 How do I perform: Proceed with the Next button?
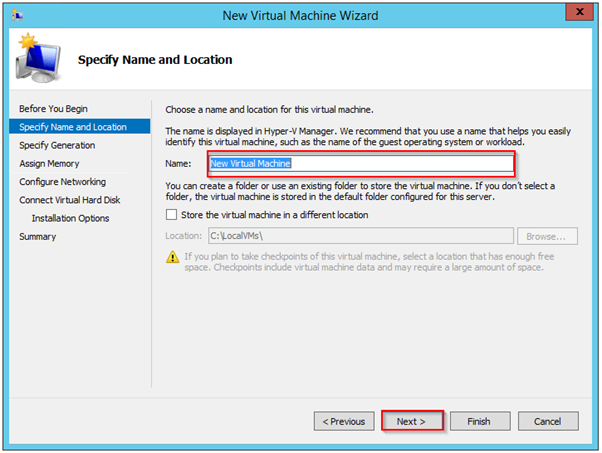tap(411, 421)
